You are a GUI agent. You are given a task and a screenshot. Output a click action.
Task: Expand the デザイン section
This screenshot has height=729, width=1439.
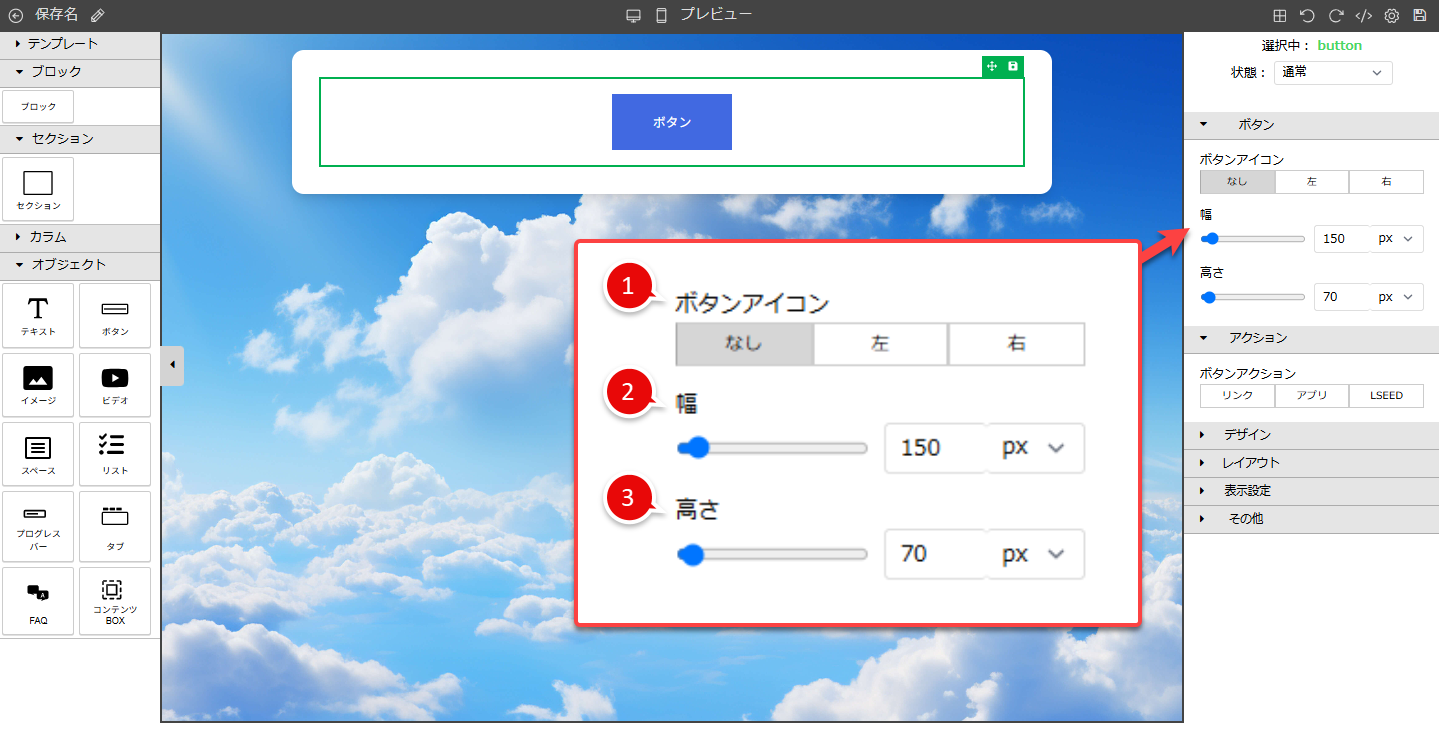coord(1246,435)
